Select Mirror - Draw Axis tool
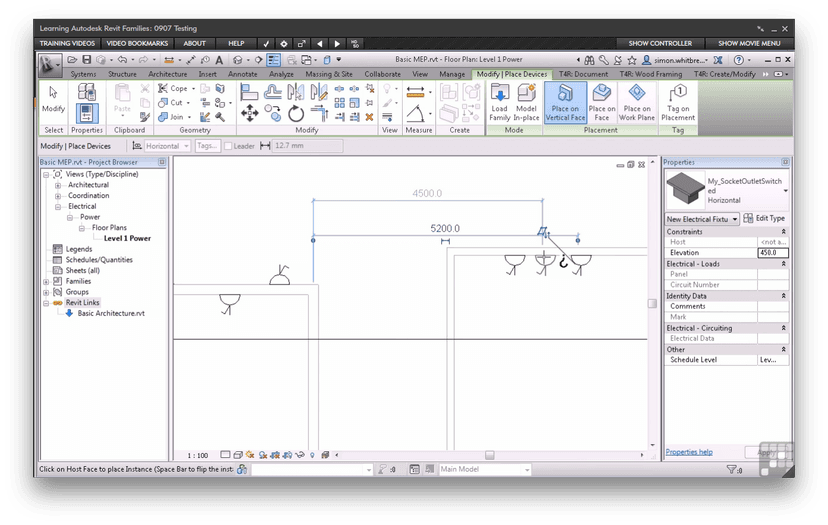Viewport: 828px width, 525px height. click(x=319, y=92)
